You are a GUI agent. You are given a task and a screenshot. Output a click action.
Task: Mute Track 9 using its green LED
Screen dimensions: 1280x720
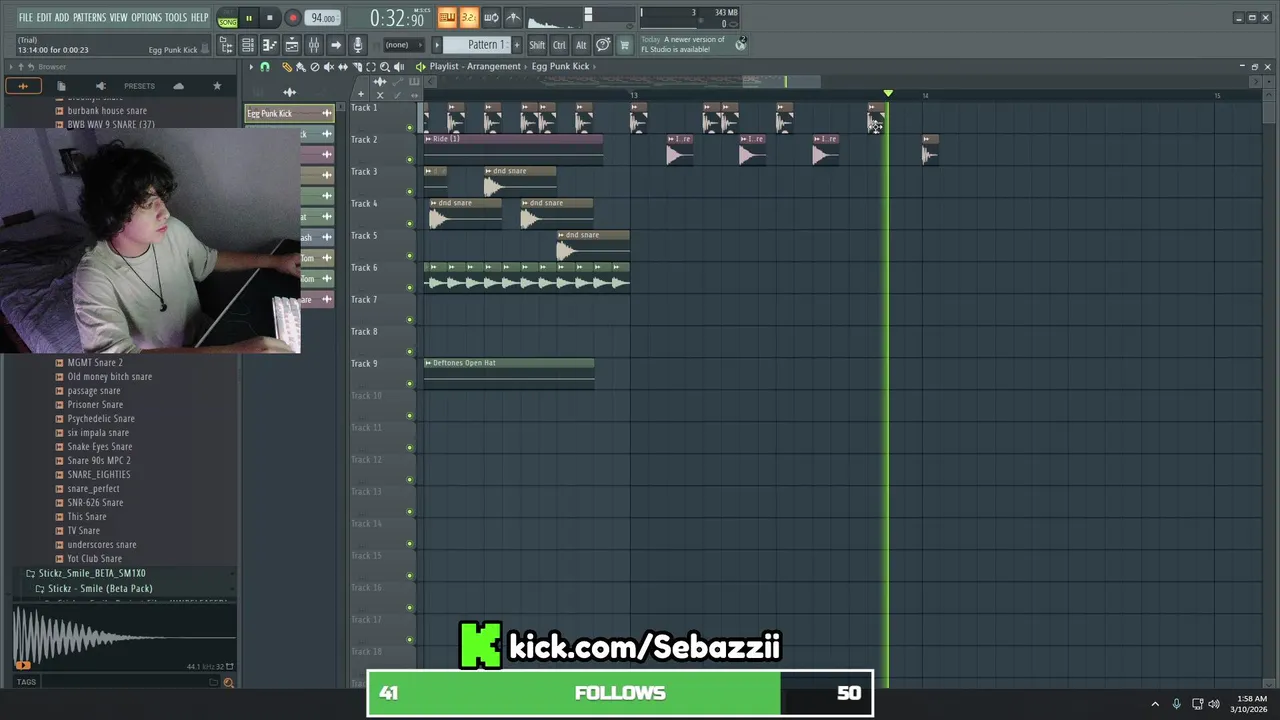click(x=410, y=384)
